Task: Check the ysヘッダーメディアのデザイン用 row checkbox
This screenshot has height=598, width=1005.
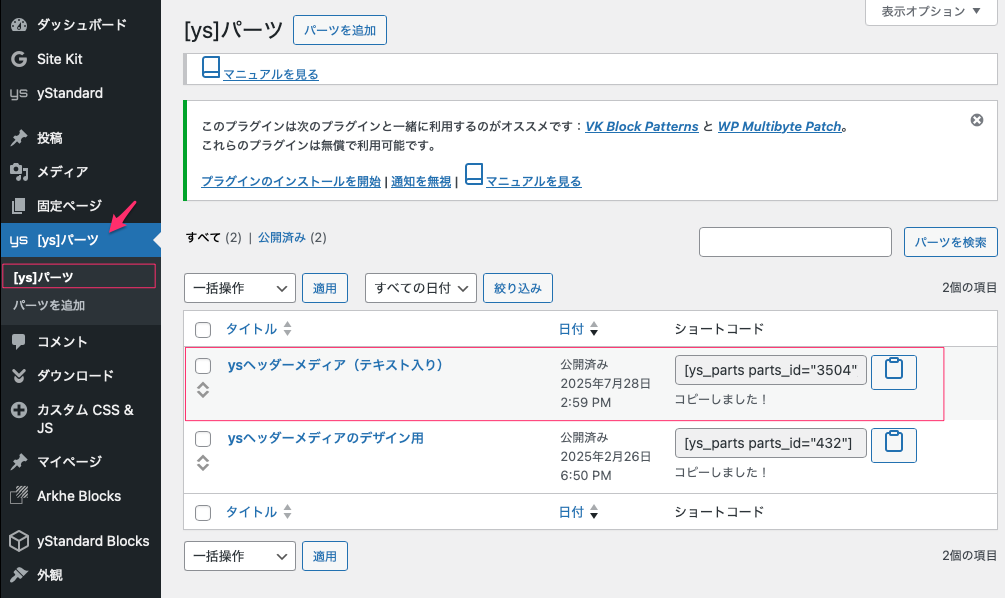Action: 203,439
